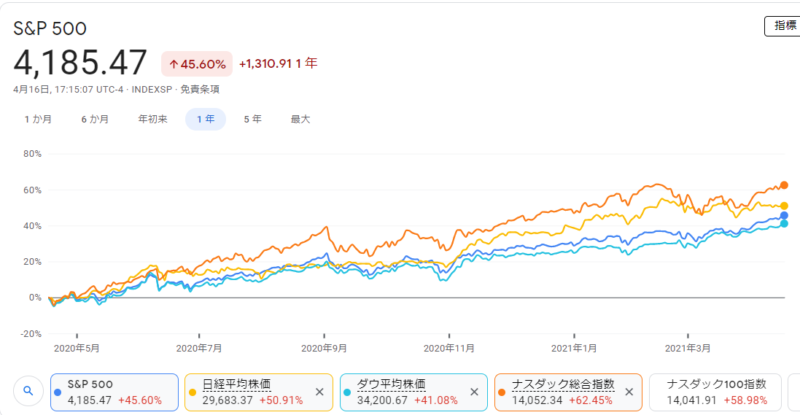Click the INDEXSP exchange label
Screen dimensions: 800x415
click(152, 89)
